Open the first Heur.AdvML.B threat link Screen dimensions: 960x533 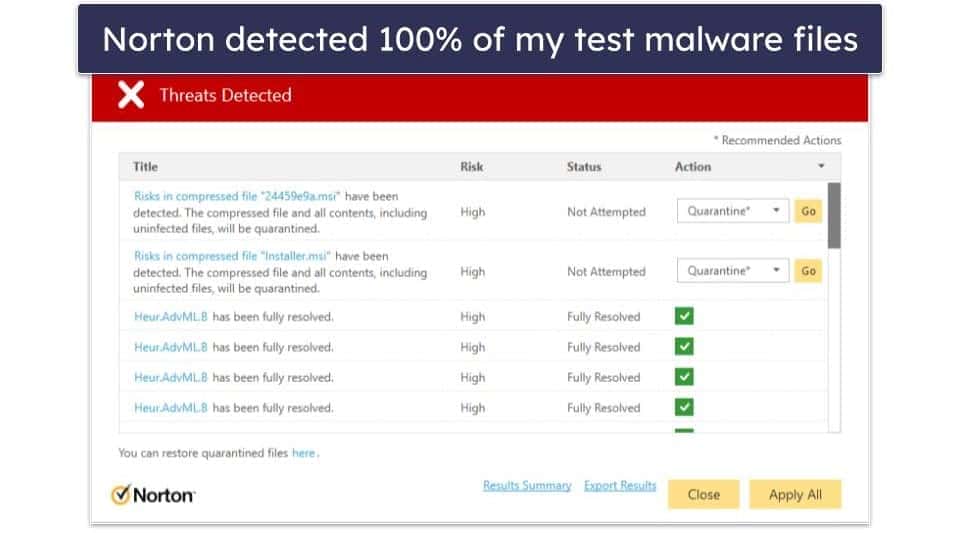[x=171, y=317]
